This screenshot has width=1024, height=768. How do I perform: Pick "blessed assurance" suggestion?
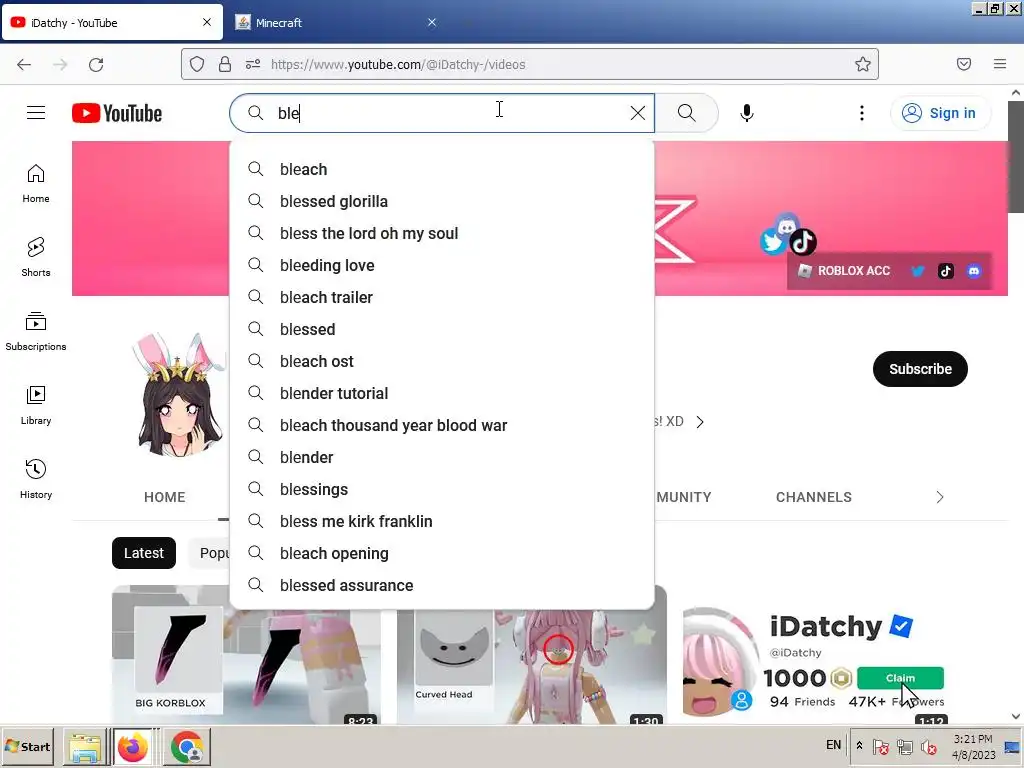[x=442, y=585]
